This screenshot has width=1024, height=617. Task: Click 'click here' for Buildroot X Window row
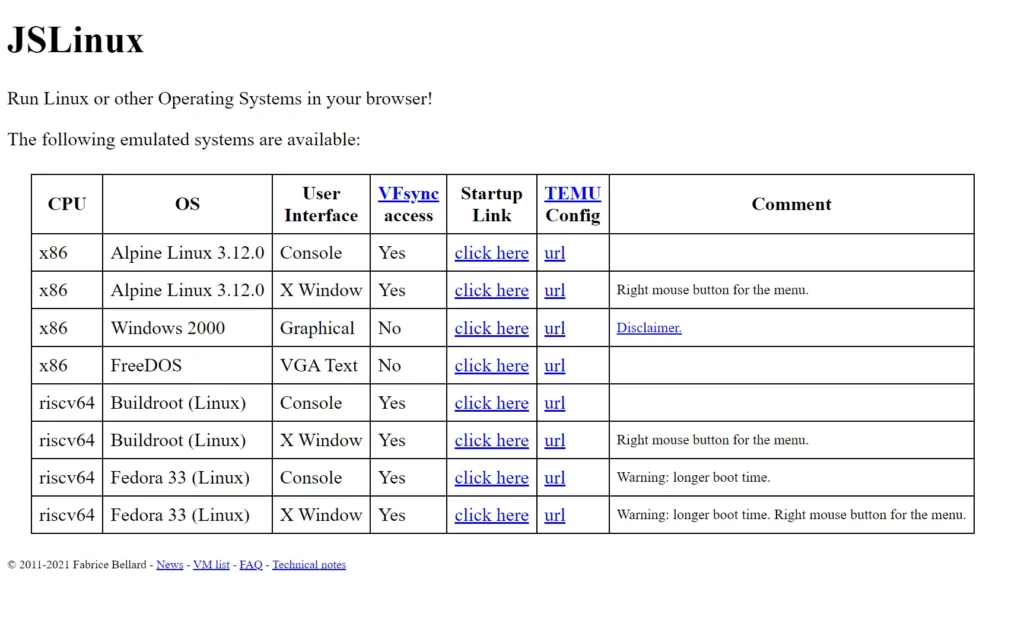[491, 440]
